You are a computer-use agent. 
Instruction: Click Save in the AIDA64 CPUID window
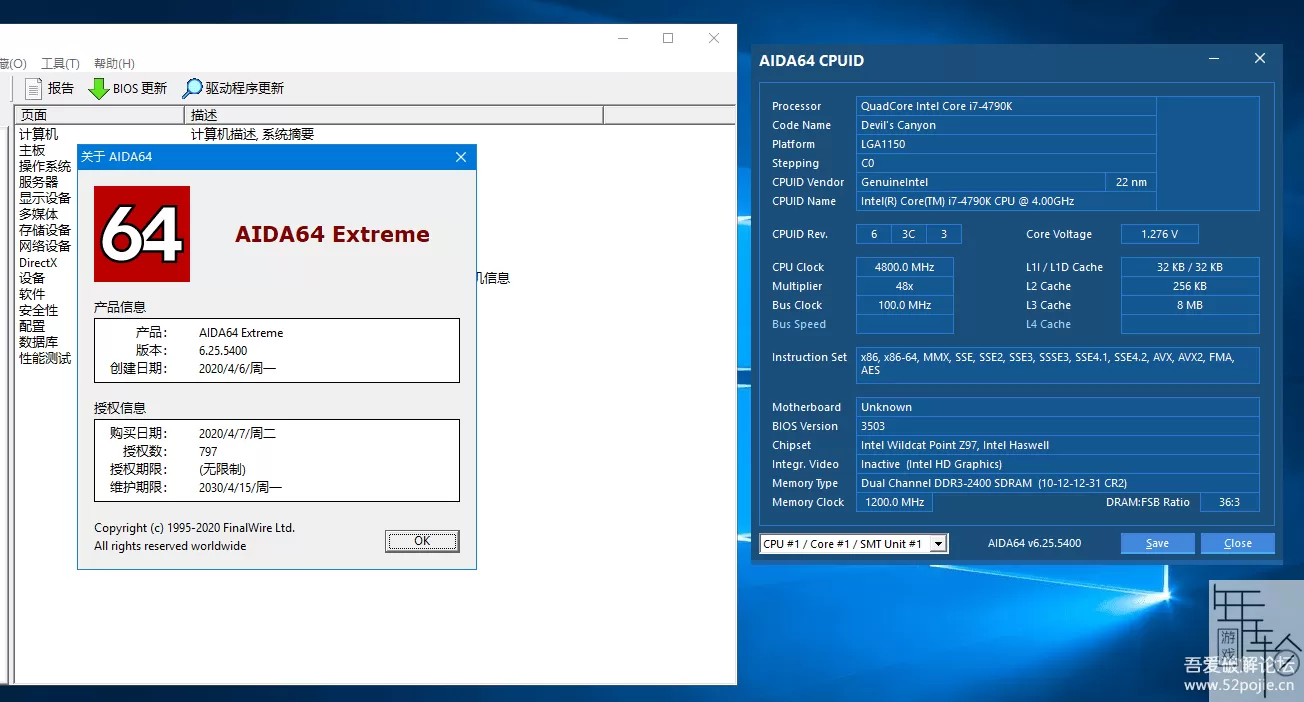click(x=1157, y=543)
